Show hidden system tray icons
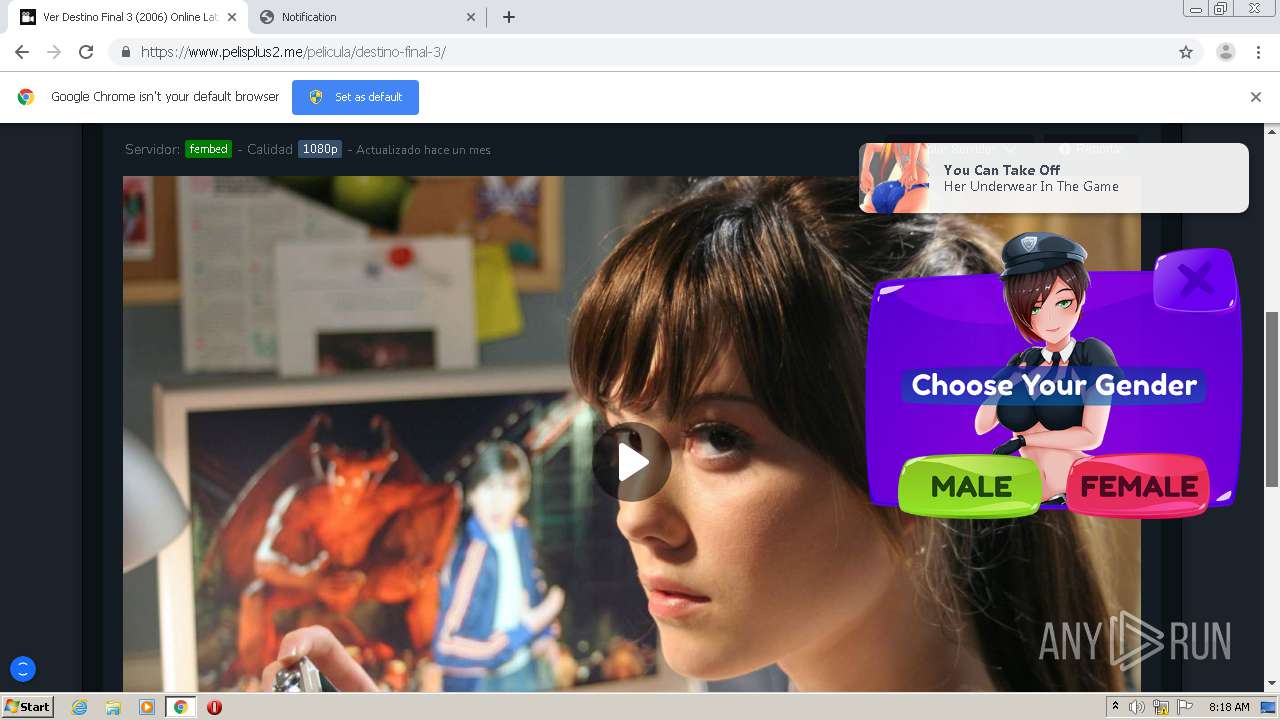 [1115, 707]
